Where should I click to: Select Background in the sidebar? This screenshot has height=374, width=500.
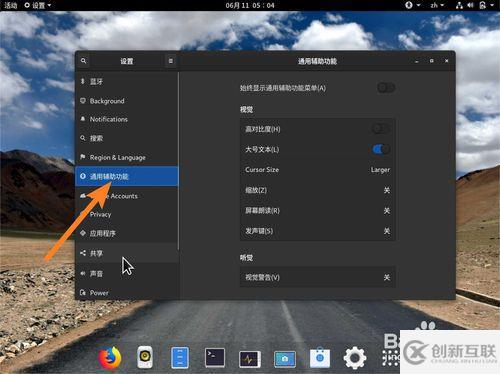click(x=127, y=101)
